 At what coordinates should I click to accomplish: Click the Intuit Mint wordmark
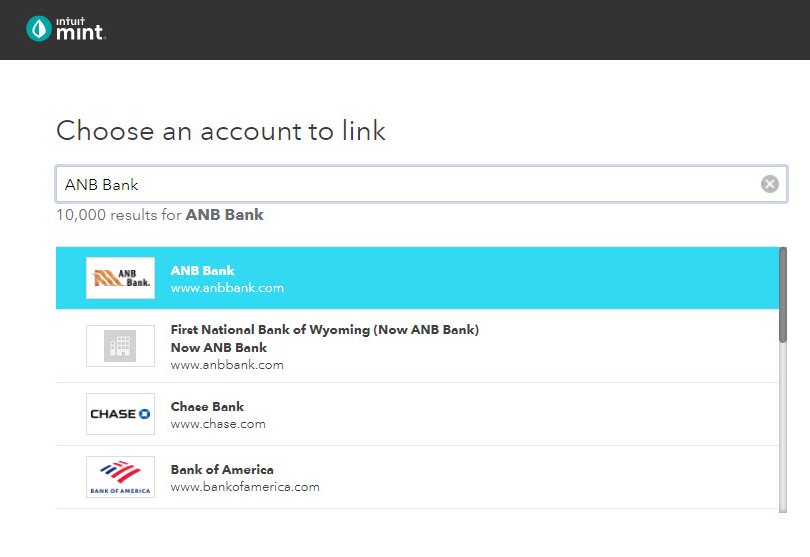coord(80,30)
